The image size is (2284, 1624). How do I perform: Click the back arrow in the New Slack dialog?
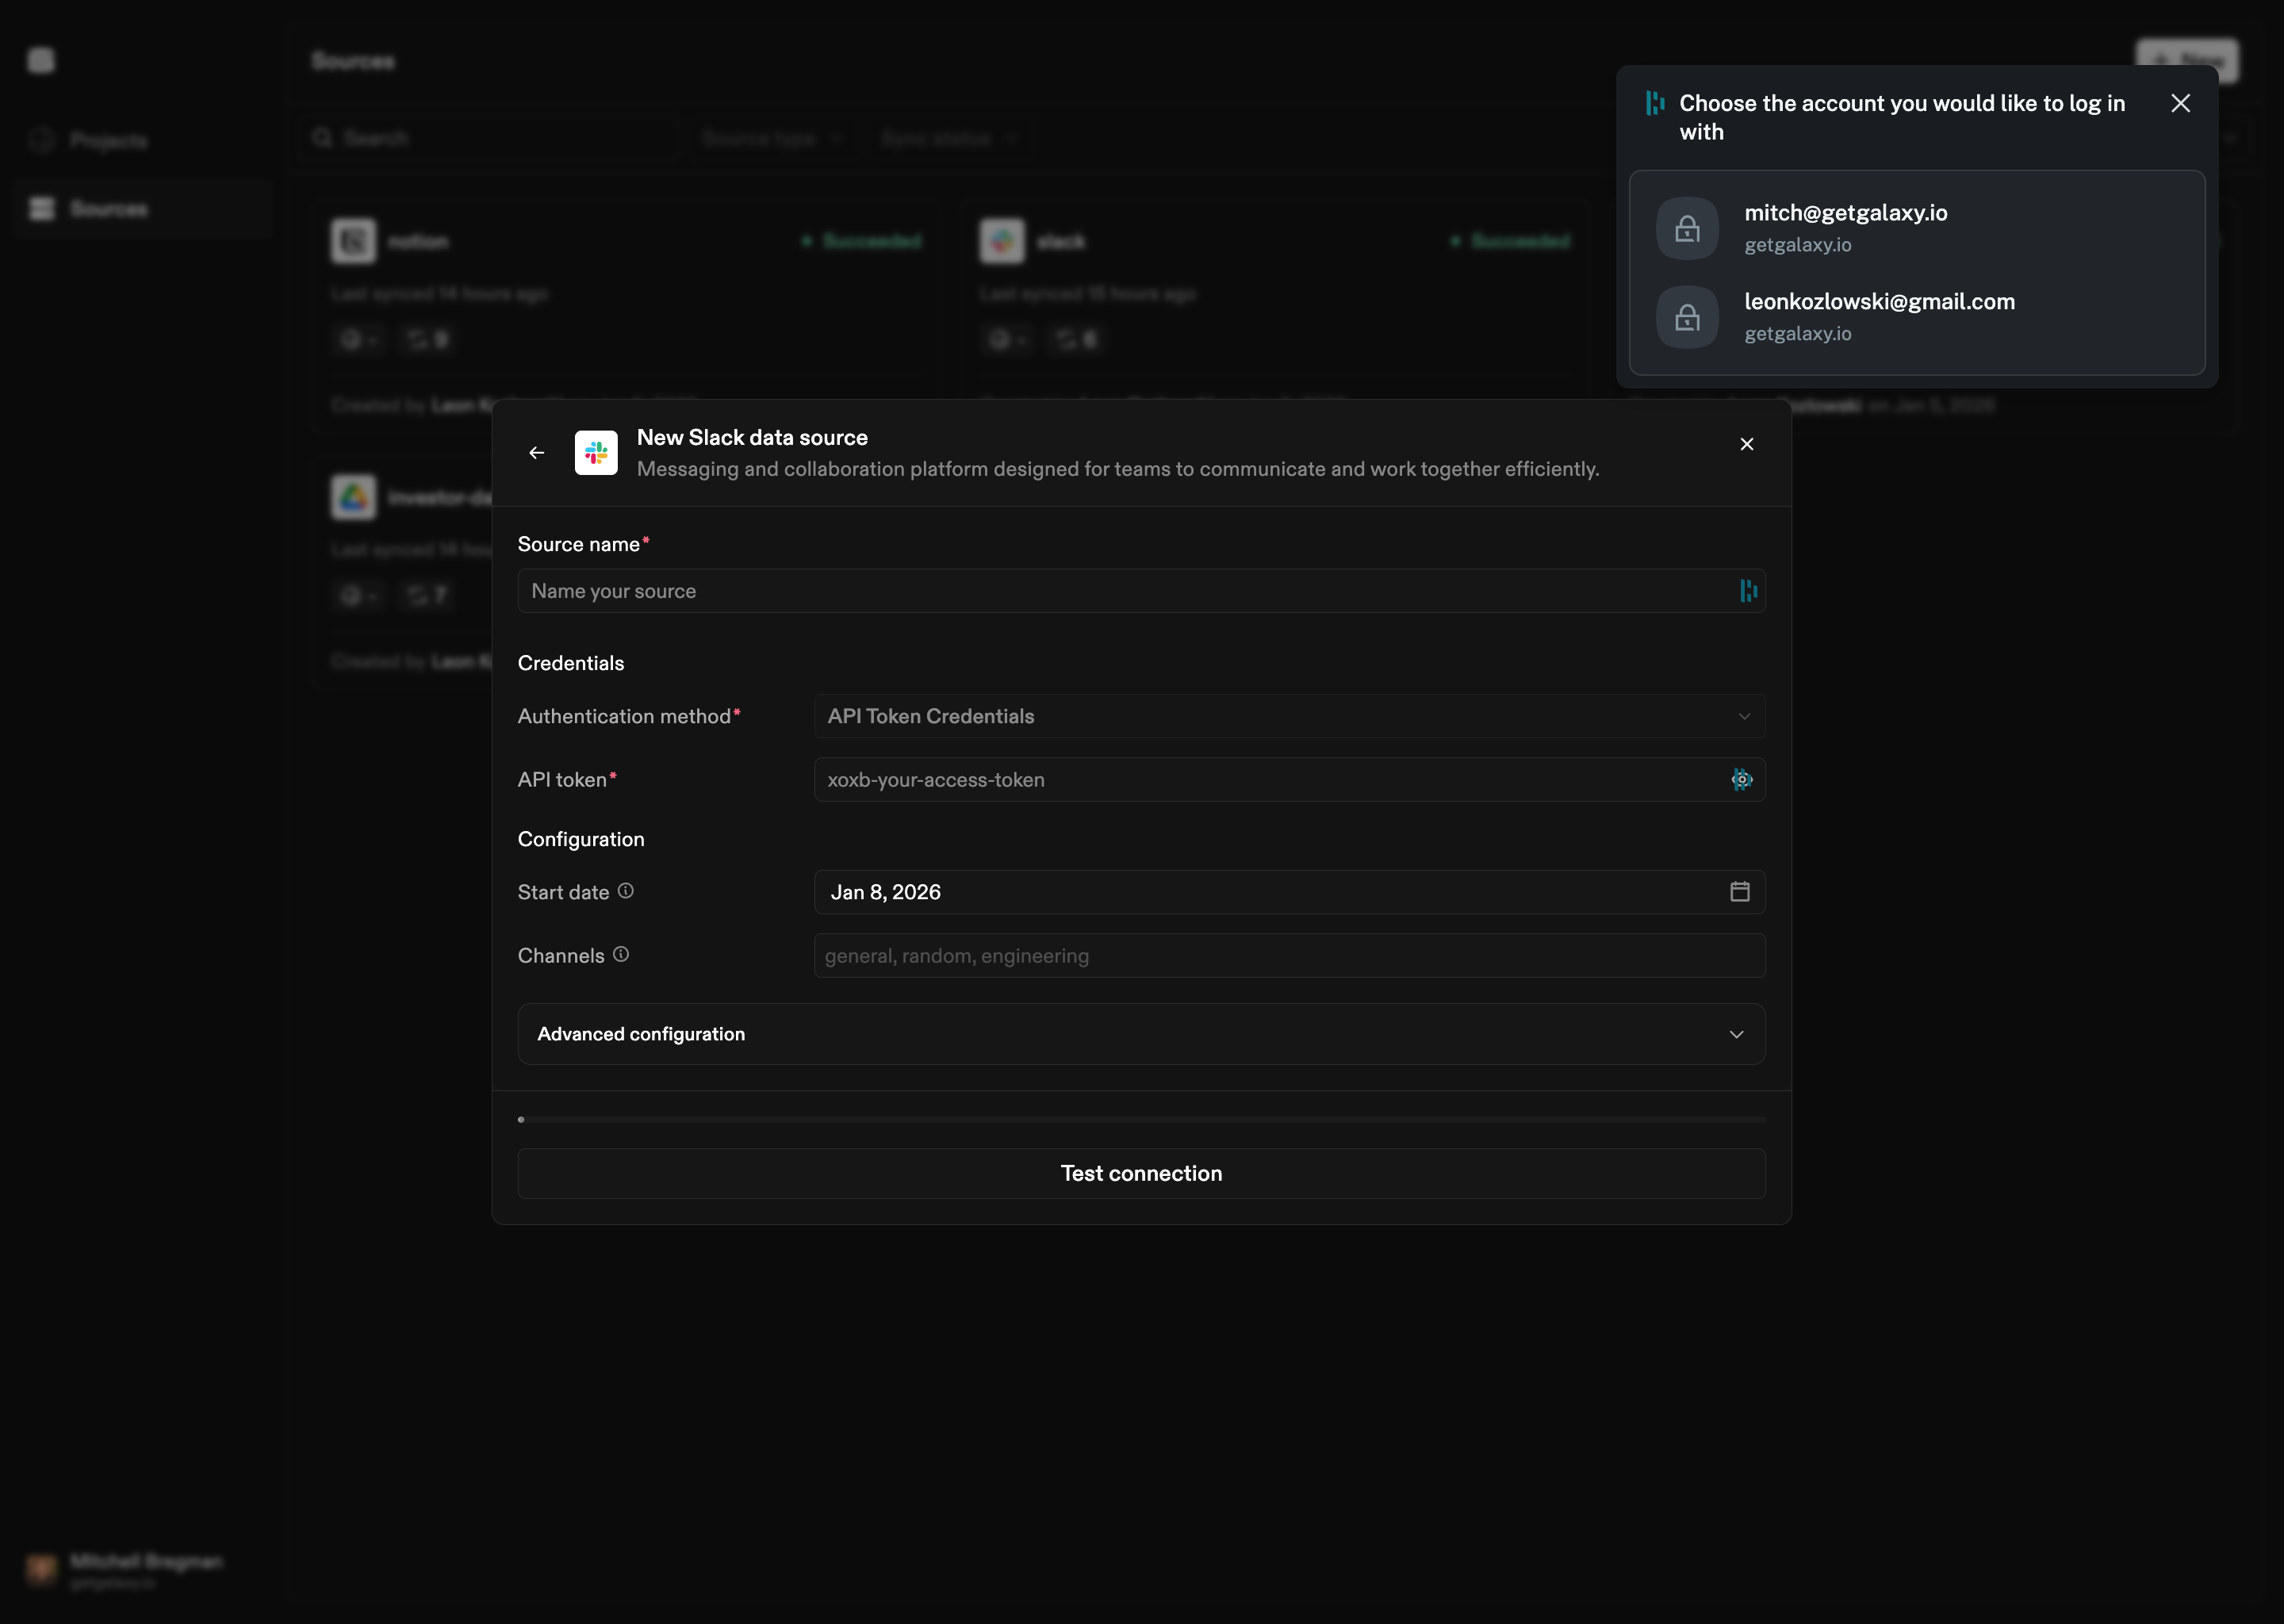click(536, 452)
